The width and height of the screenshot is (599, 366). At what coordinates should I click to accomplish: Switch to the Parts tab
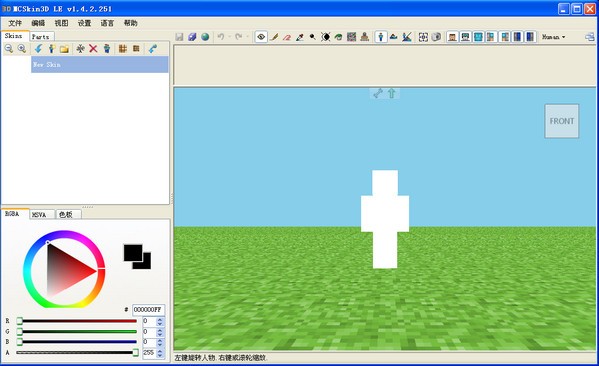pos(40,37)
